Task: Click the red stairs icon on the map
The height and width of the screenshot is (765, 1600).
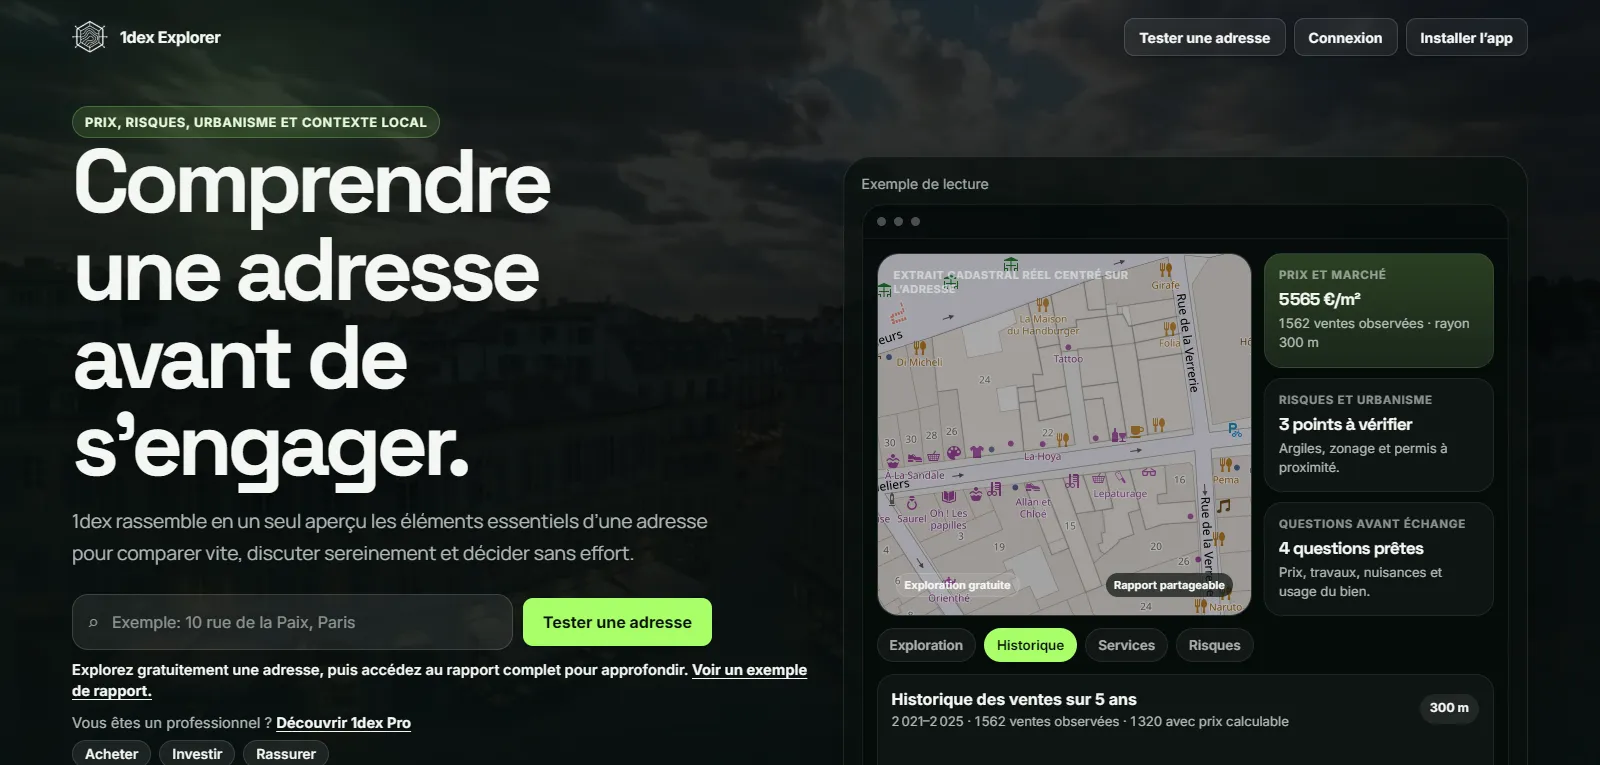Action: click(898, 313)
